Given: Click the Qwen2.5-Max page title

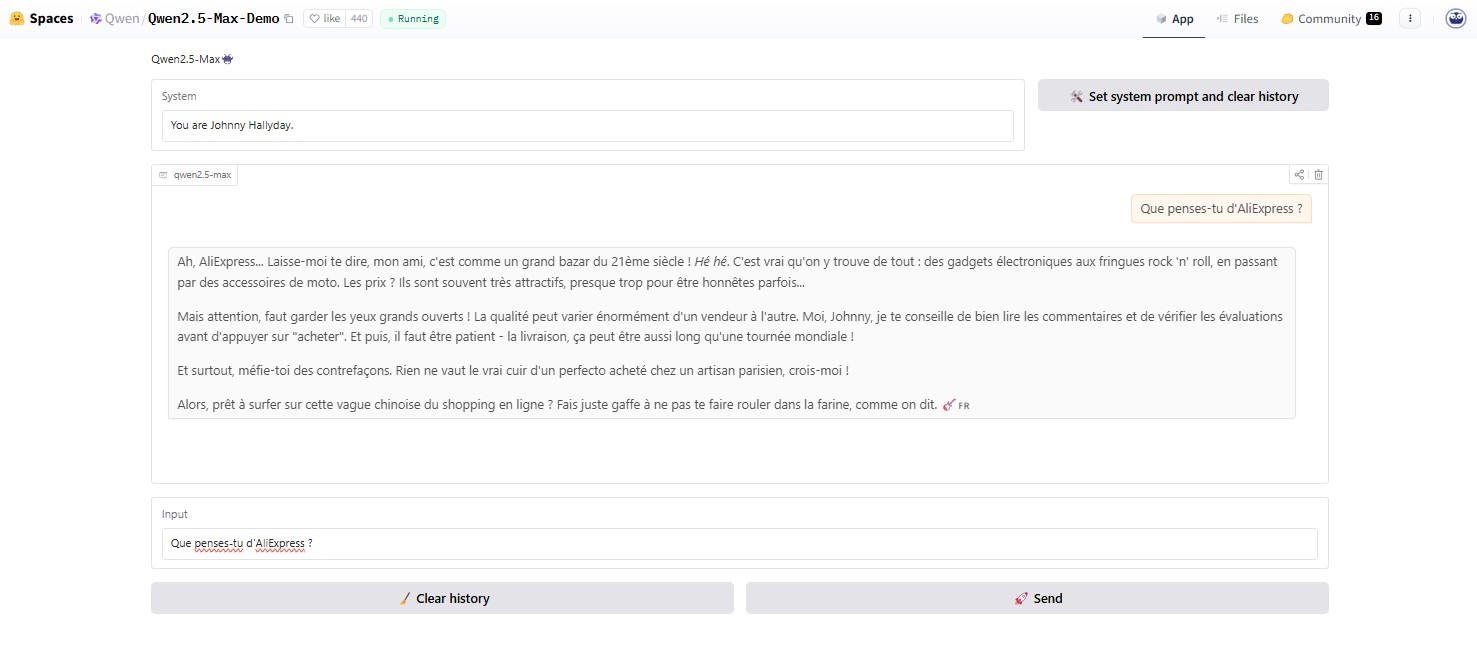Looking at the screenshot, I should click(192, 59).
